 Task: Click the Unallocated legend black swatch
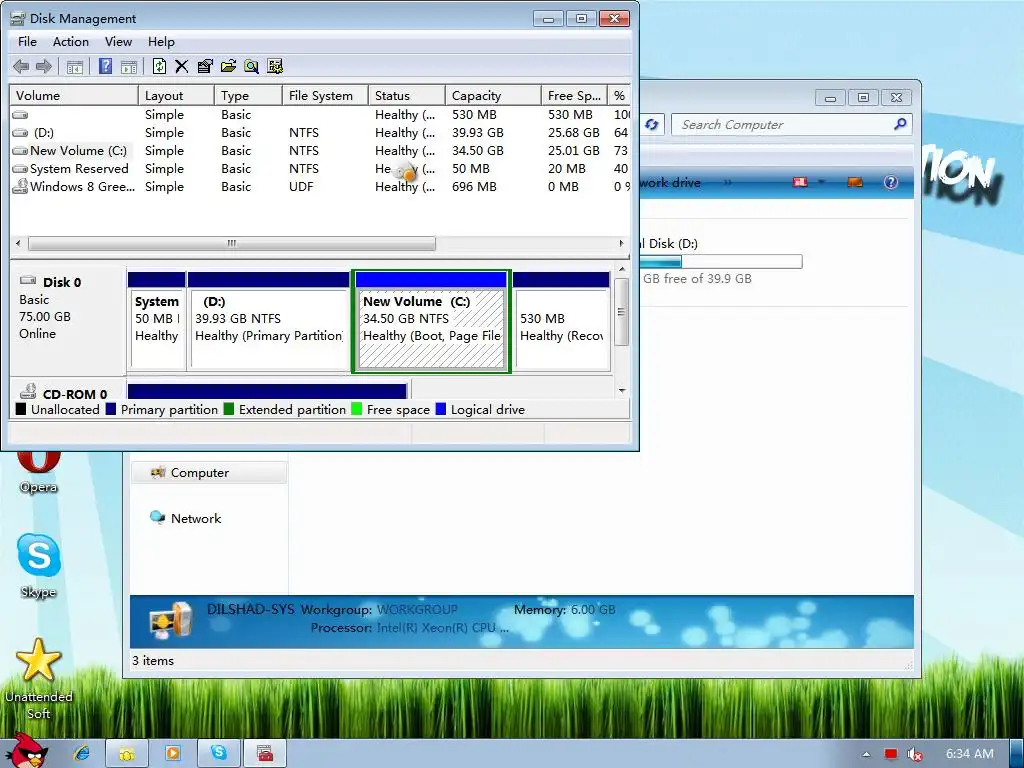click(x=21, y=409)
